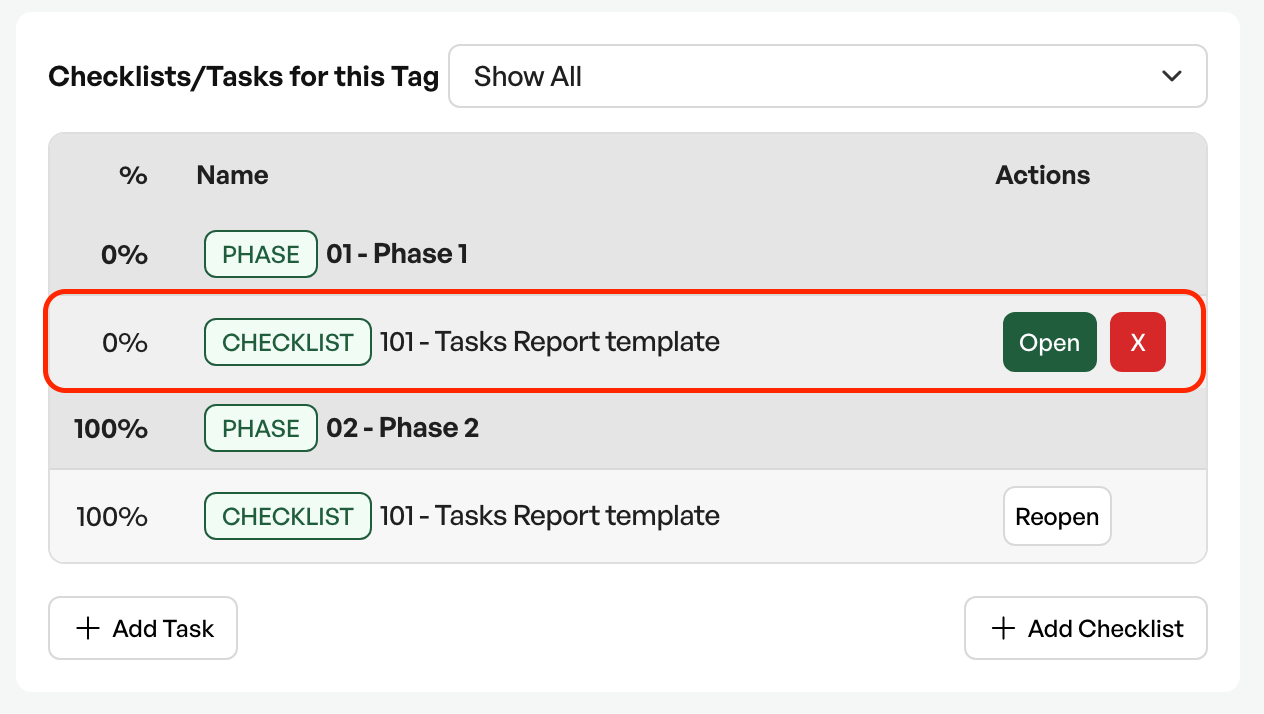The height and width of the screenshot is (714, 1264).
Task: Click the 100% value beside Phase 2
Action: click(111, 428)
